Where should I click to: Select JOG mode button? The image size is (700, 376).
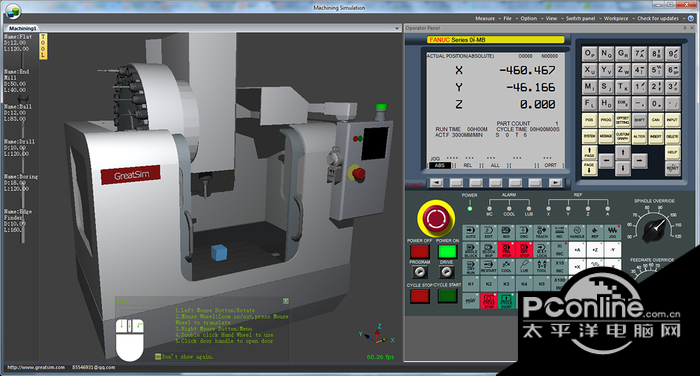point(612,232)
